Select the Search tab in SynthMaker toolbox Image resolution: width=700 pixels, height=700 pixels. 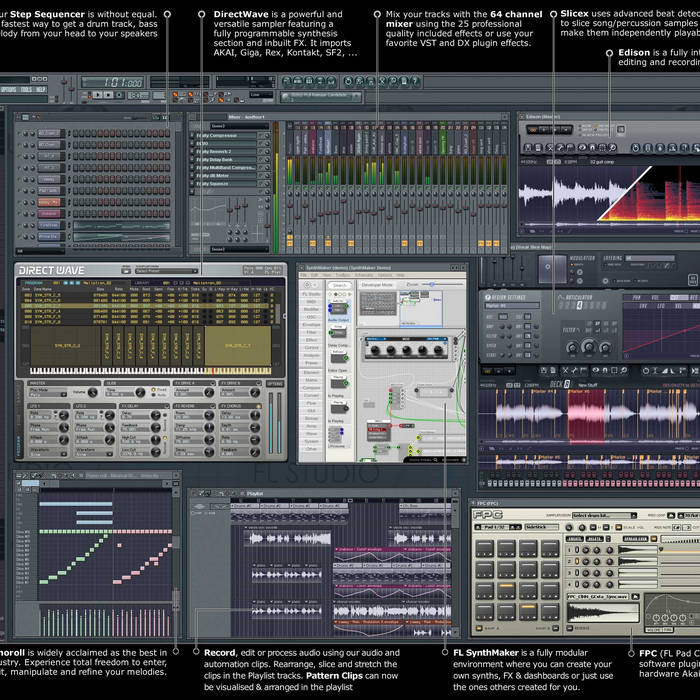(x=341, y=285)
